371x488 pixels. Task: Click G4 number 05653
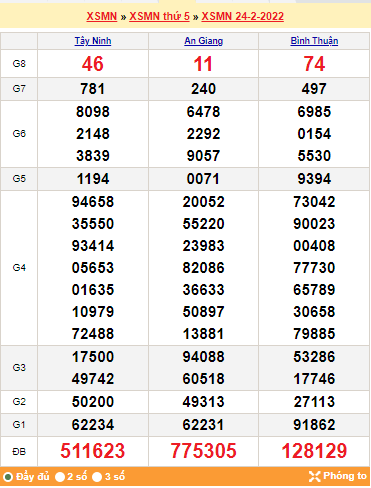coord(93,268)
